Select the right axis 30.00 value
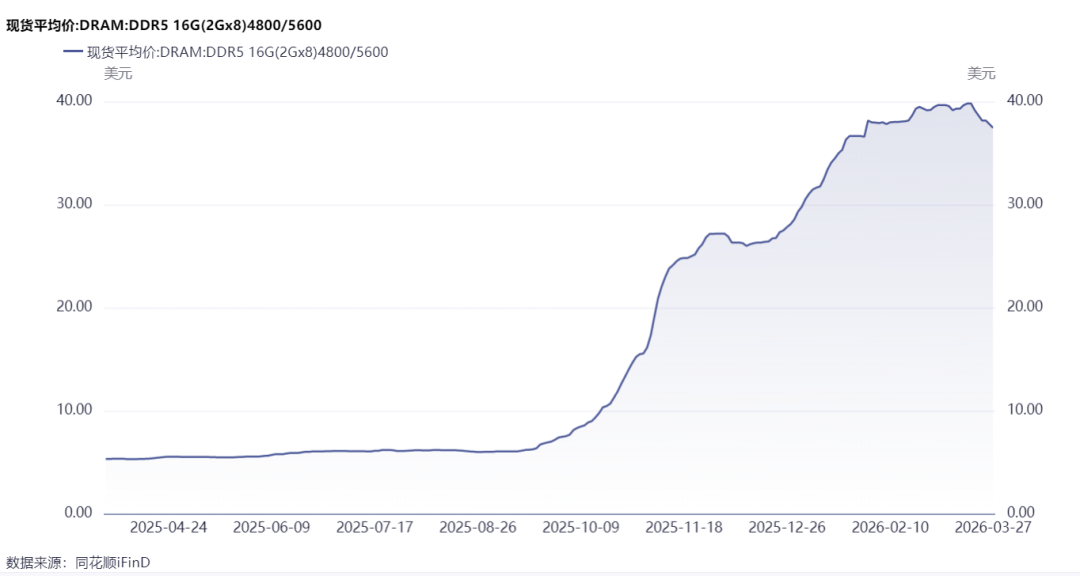This screenshot has width=1080, height=576. coord(1025,204)
